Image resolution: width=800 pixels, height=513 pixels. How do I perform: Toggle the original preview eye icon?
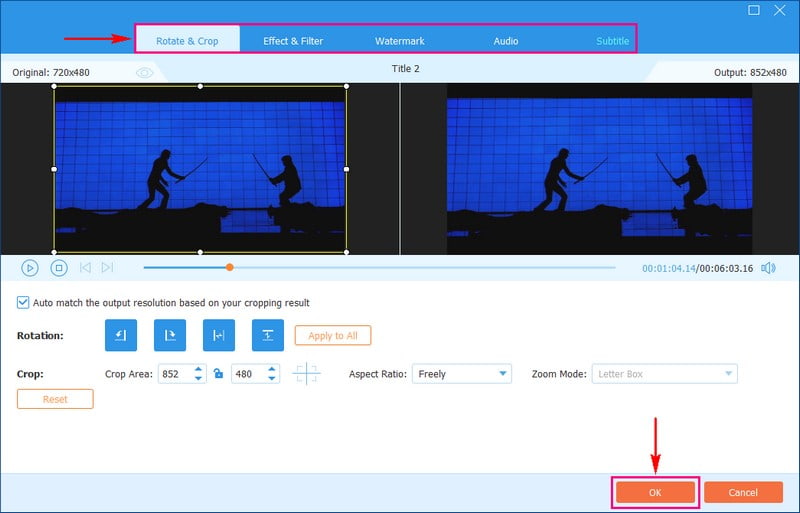pos(145,72)
